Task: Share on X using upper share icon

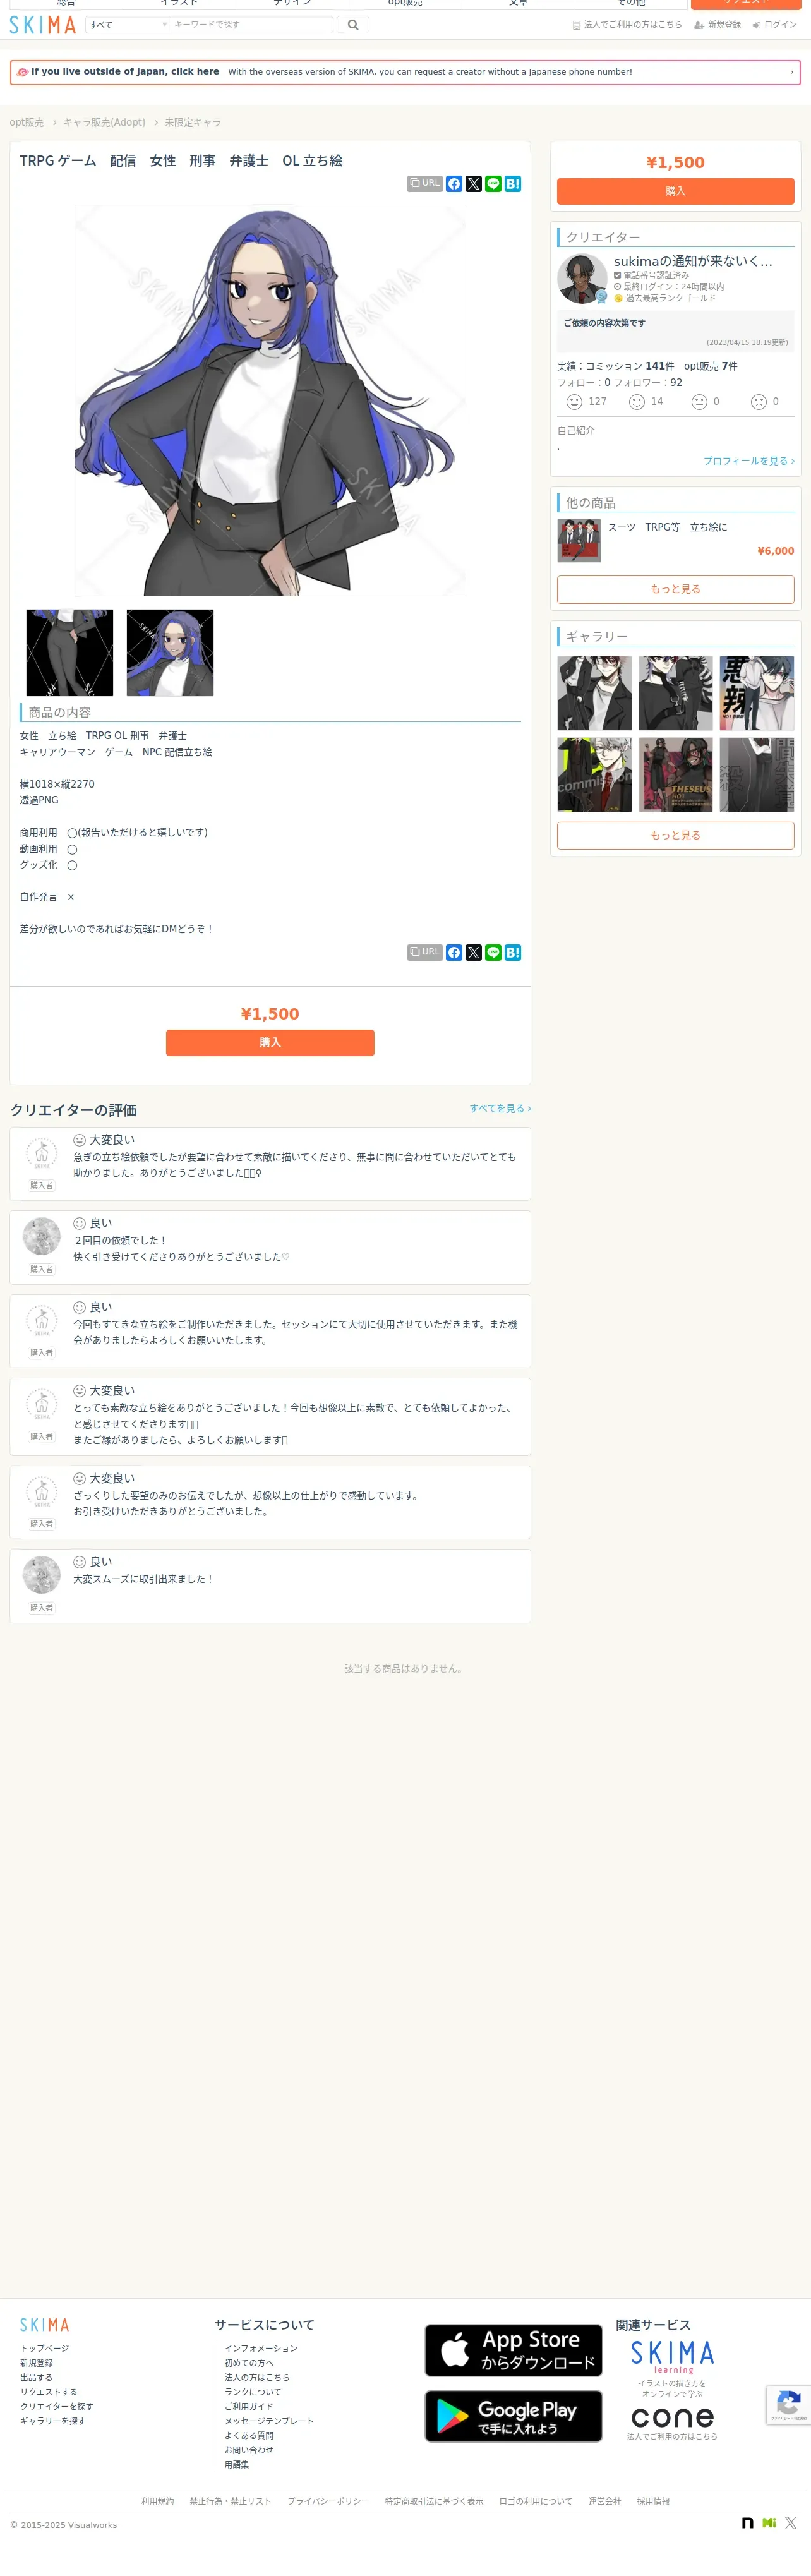Action: click(474, 184)
